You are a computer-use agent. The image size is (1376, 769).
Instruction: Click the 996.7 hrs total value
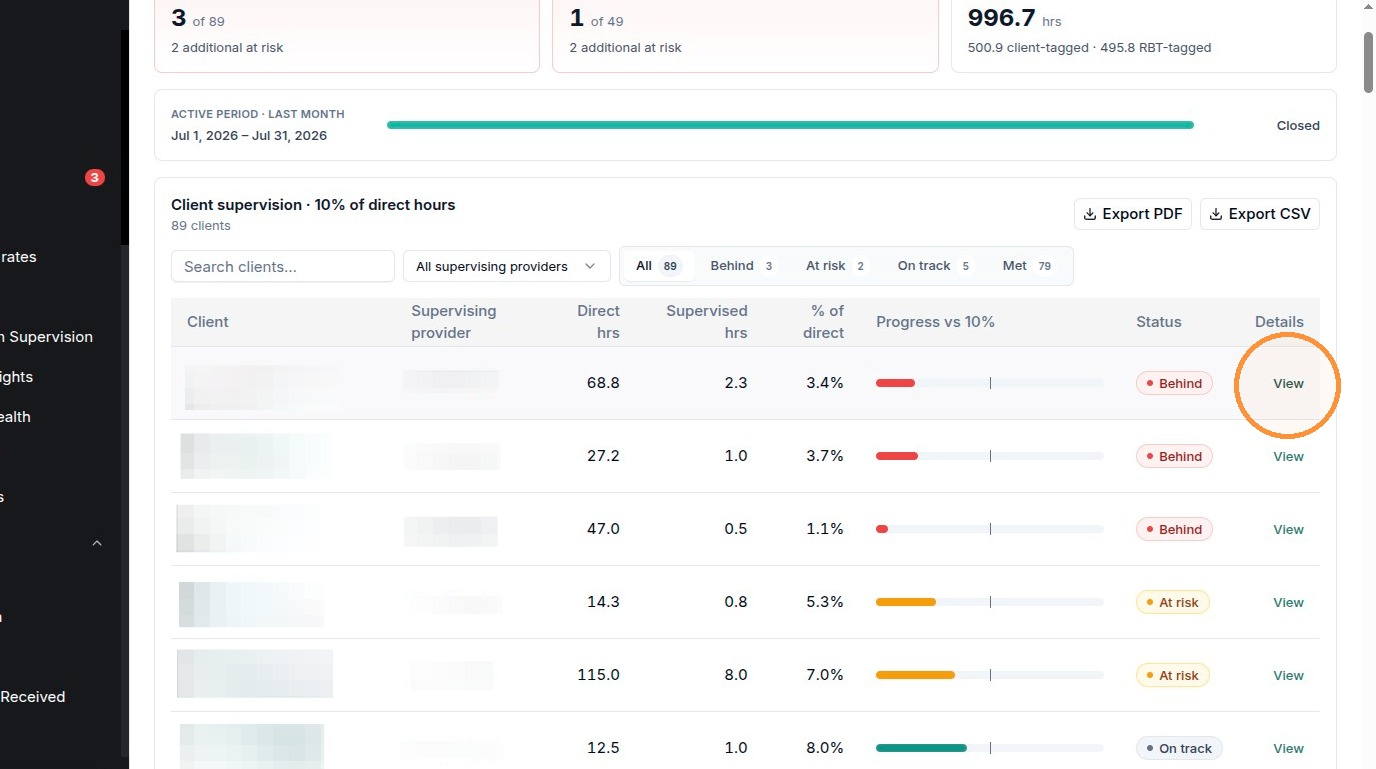tap(1015, 18)
